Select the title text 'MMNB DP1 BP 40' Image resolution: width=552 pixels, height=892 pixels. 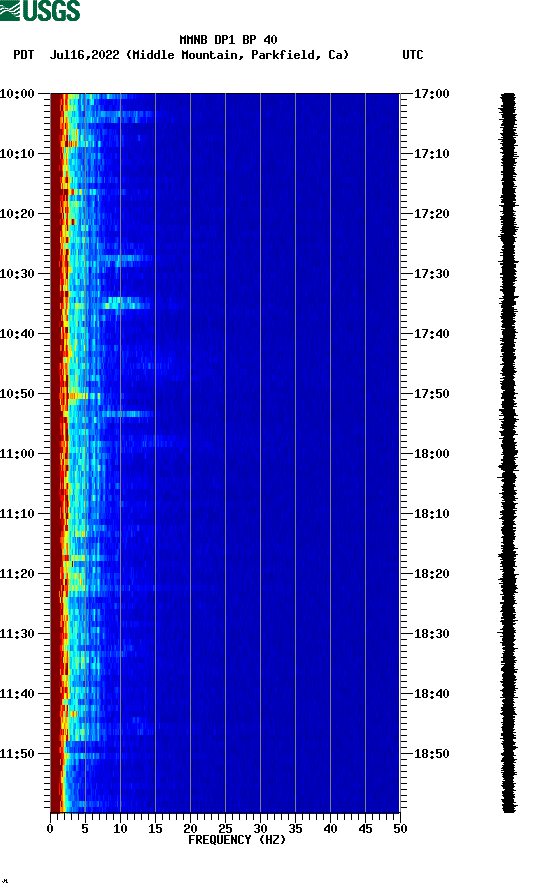pyautogui.click(x=228, y=40)
